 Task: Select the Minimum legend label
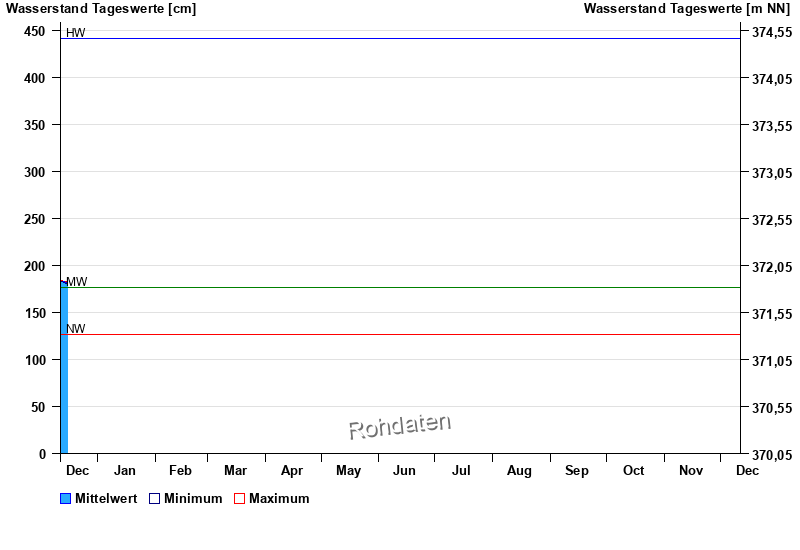tap(193, 499)
